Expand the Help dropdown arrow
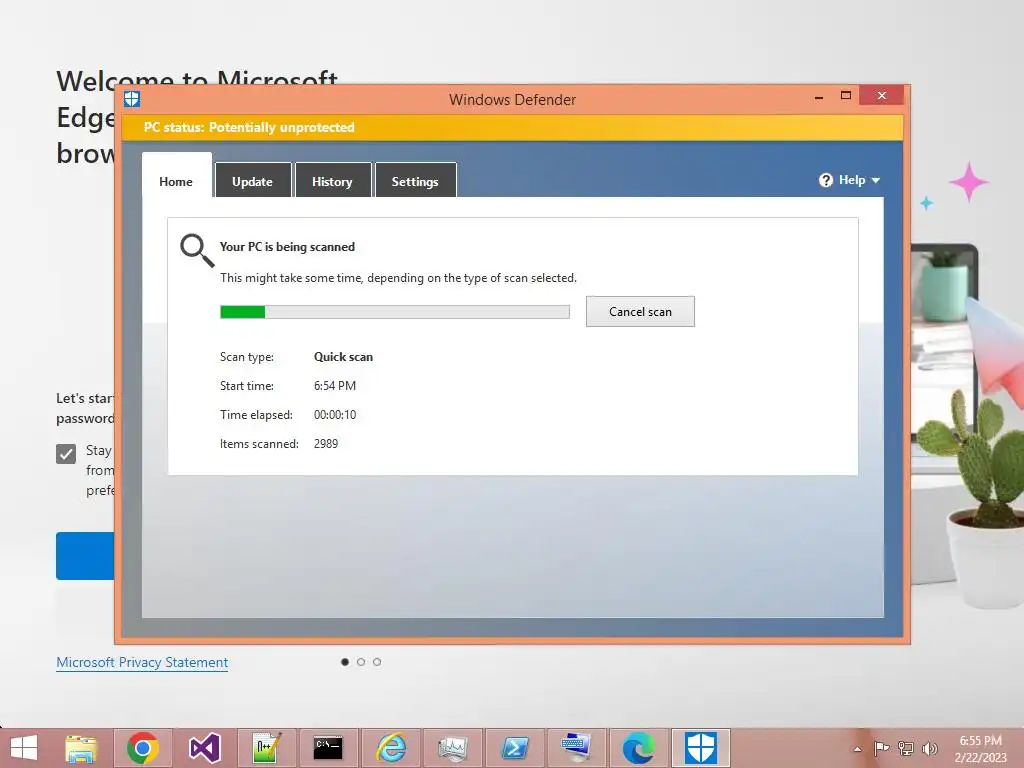This screenshot has height=768, width=1024. point(876,180)
